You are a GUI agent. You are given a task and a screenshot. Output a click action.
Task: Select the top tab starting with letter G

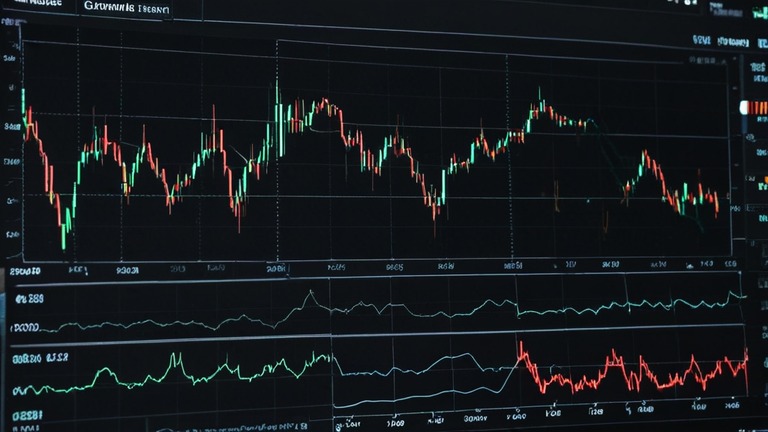point(126,8)
